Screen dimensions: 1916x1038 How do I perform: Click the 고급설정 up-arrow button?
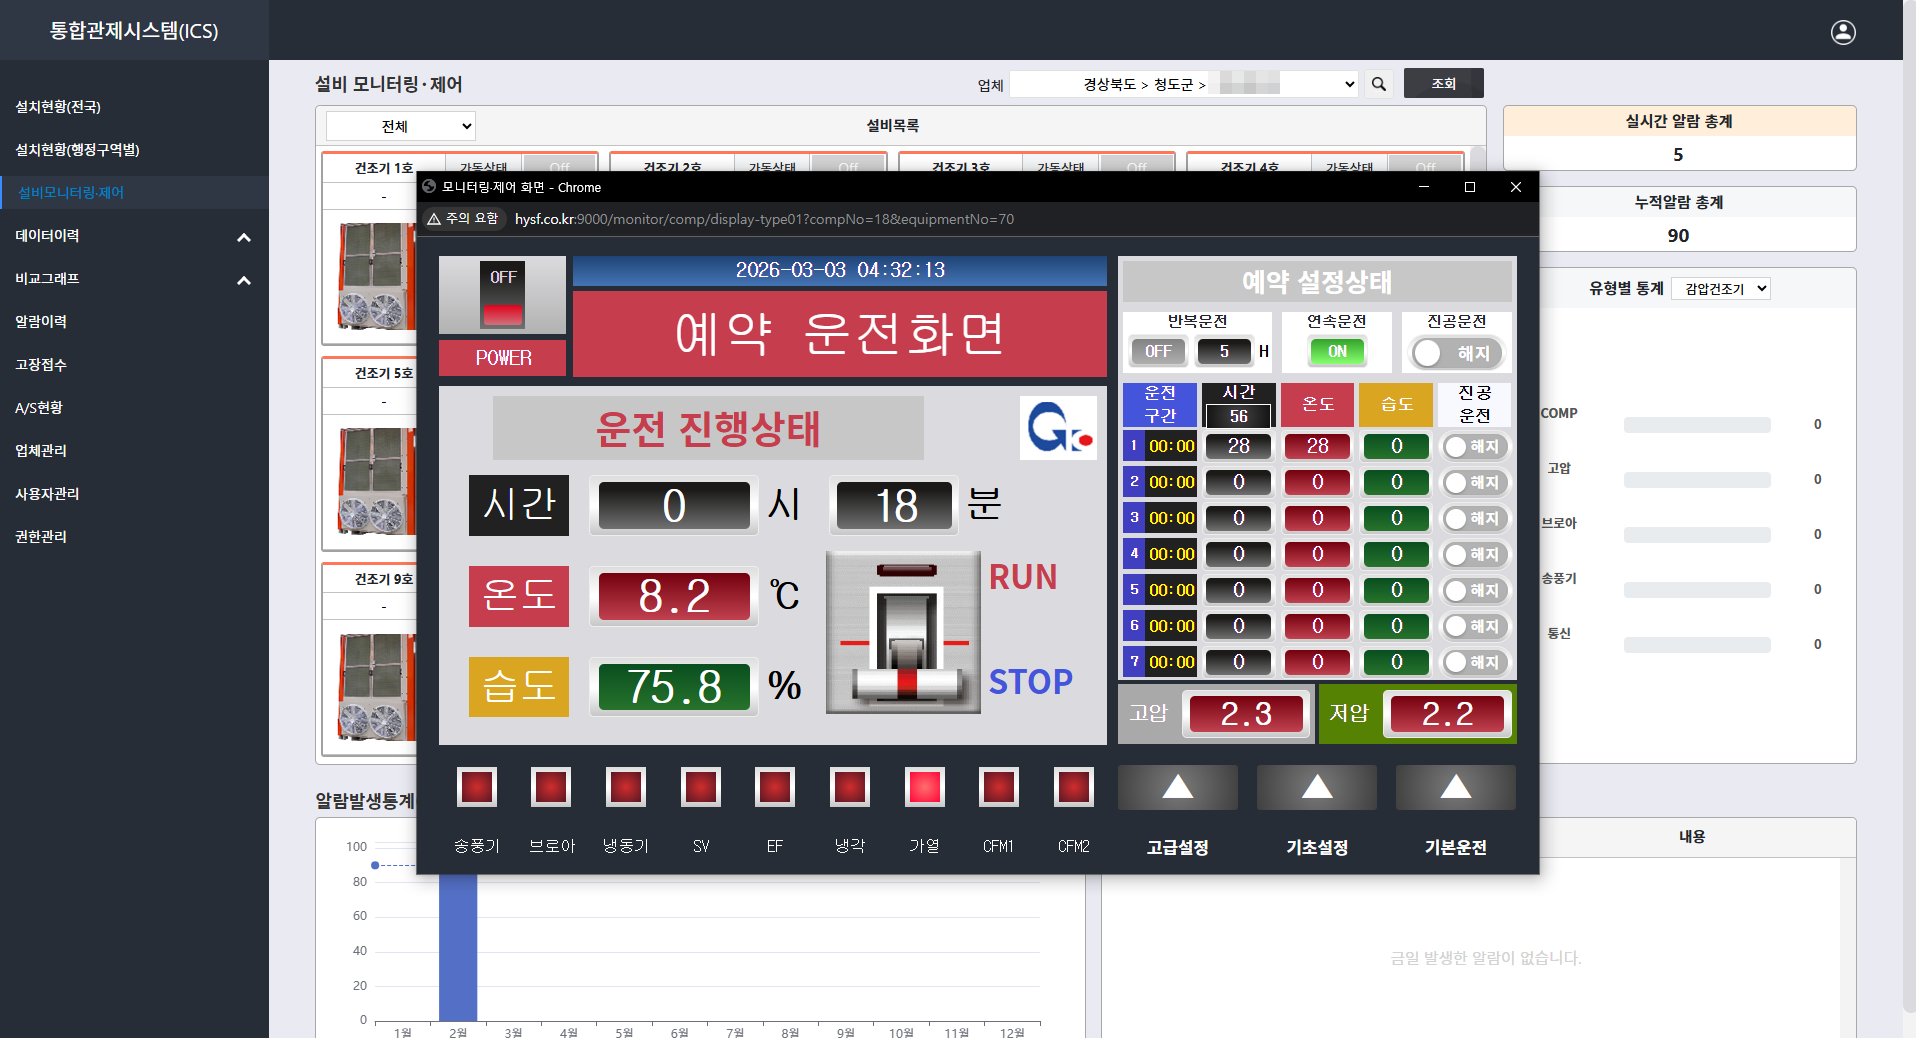[1177, 788]
